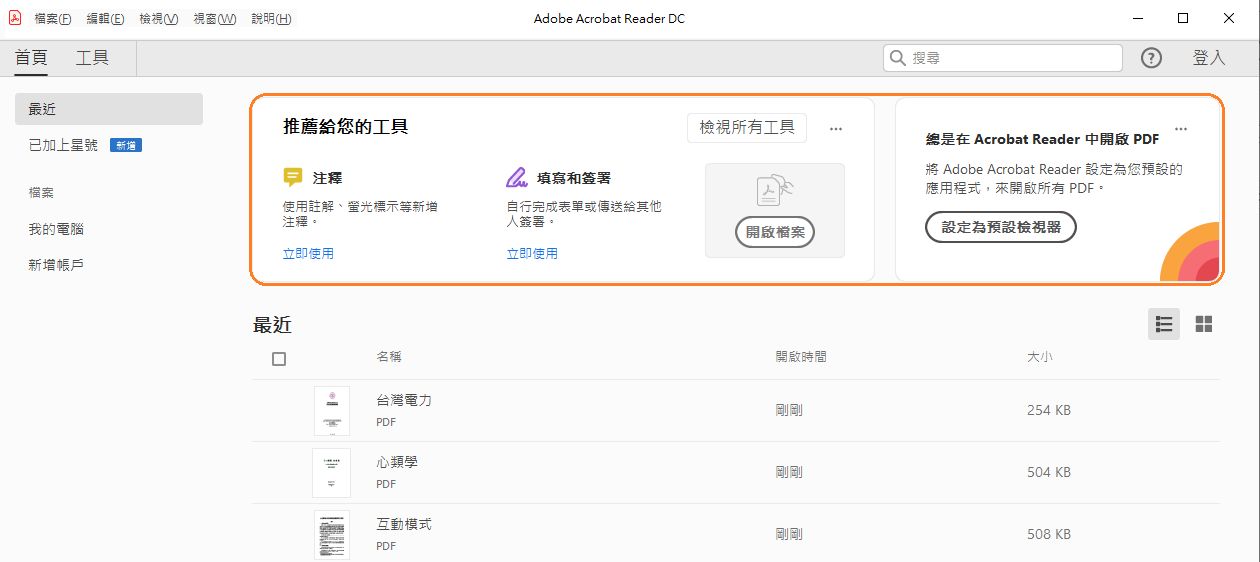Select 我的電腦 in the sidebar
This screenshot has width=1260, height=562.
[56, 229]
